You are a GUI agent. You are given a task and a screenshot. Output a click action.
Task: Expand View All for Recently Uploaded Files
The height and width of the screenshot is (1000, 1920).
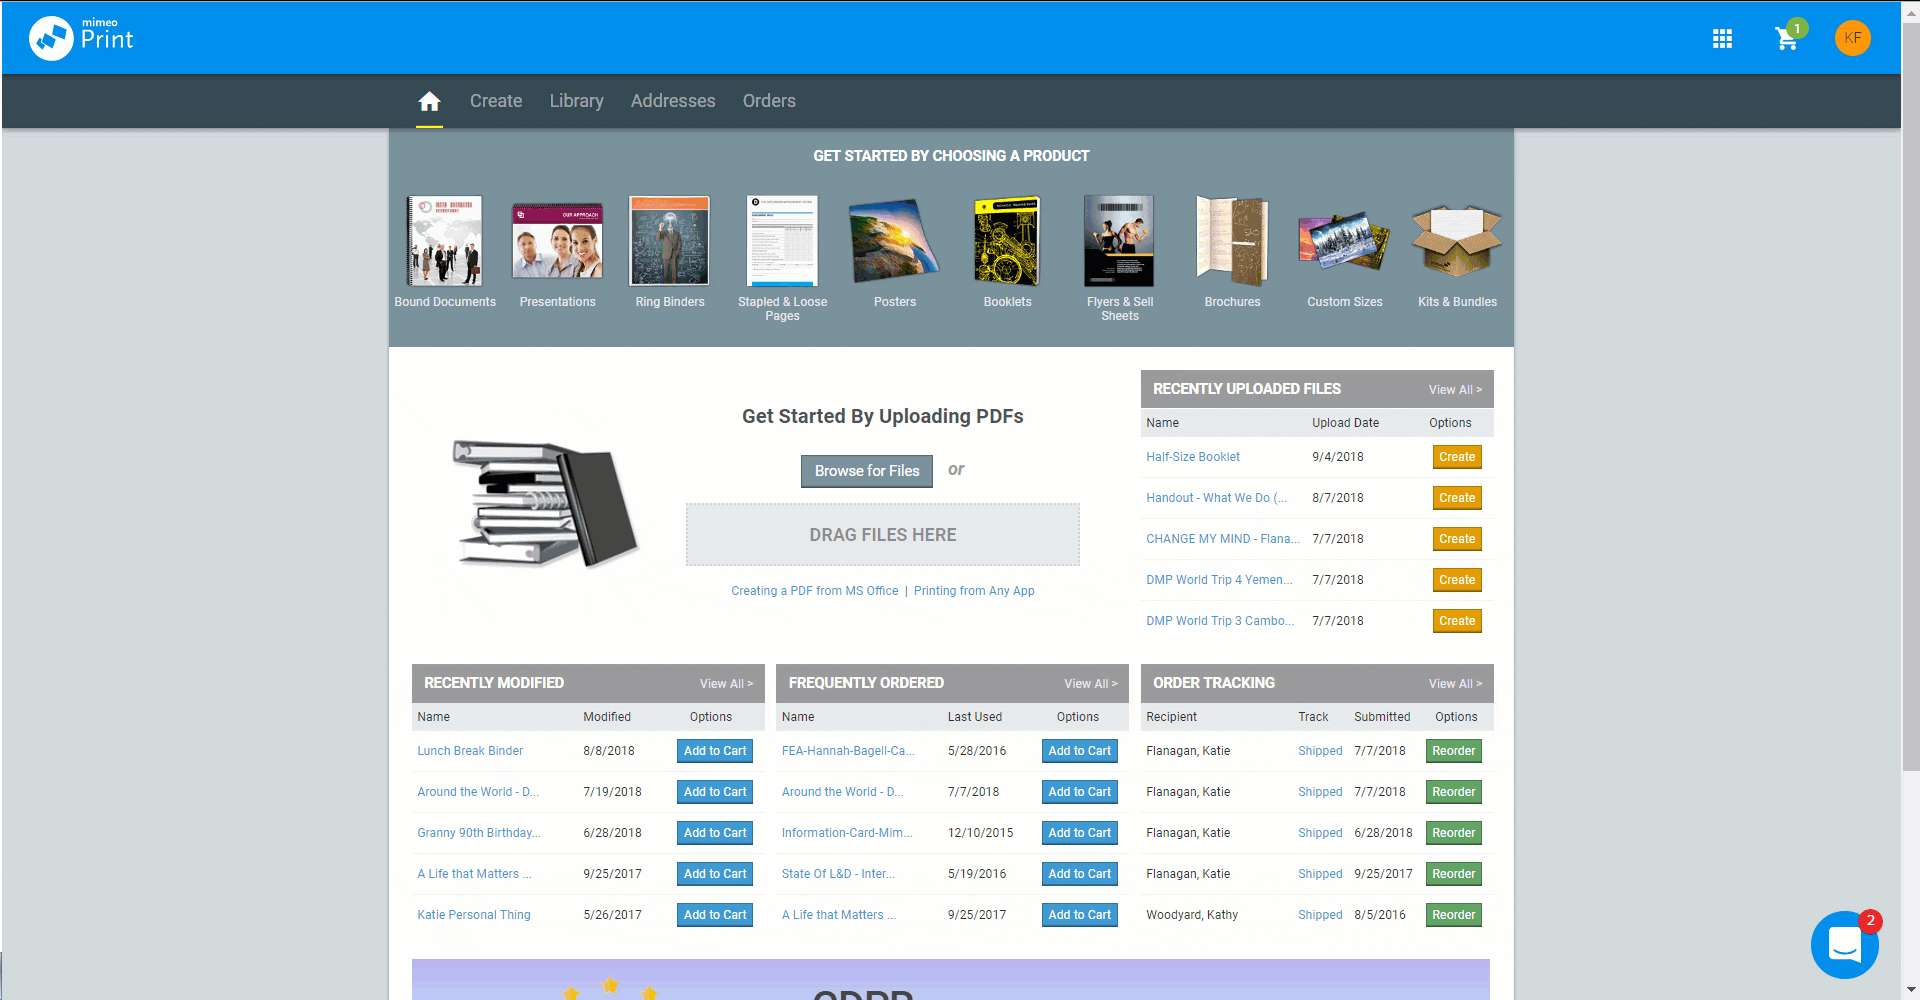tap(1455, 390)
